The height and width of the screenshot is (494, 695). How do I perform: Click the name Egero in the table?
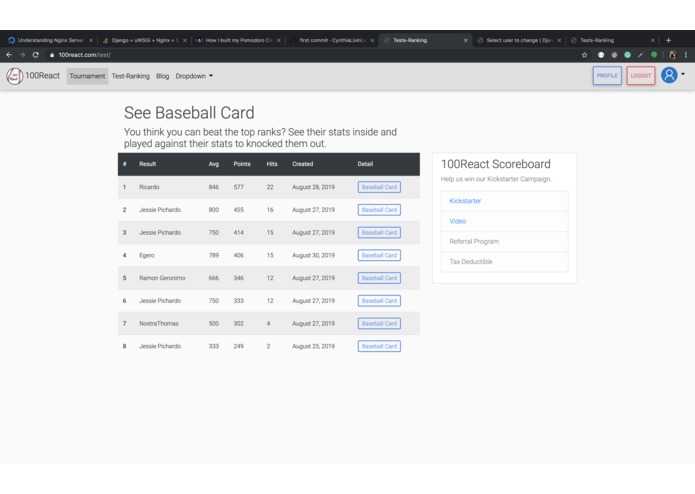147,255
